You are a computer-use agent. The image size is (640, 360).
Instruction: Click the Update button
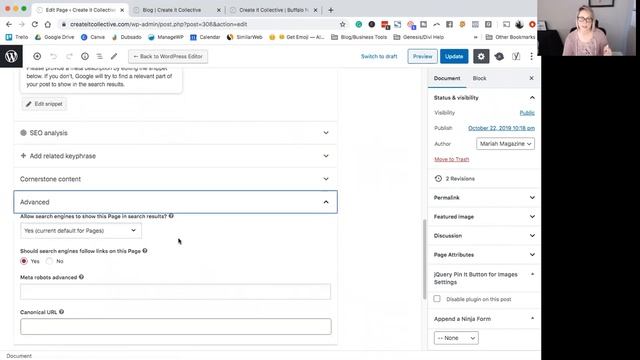454,56
